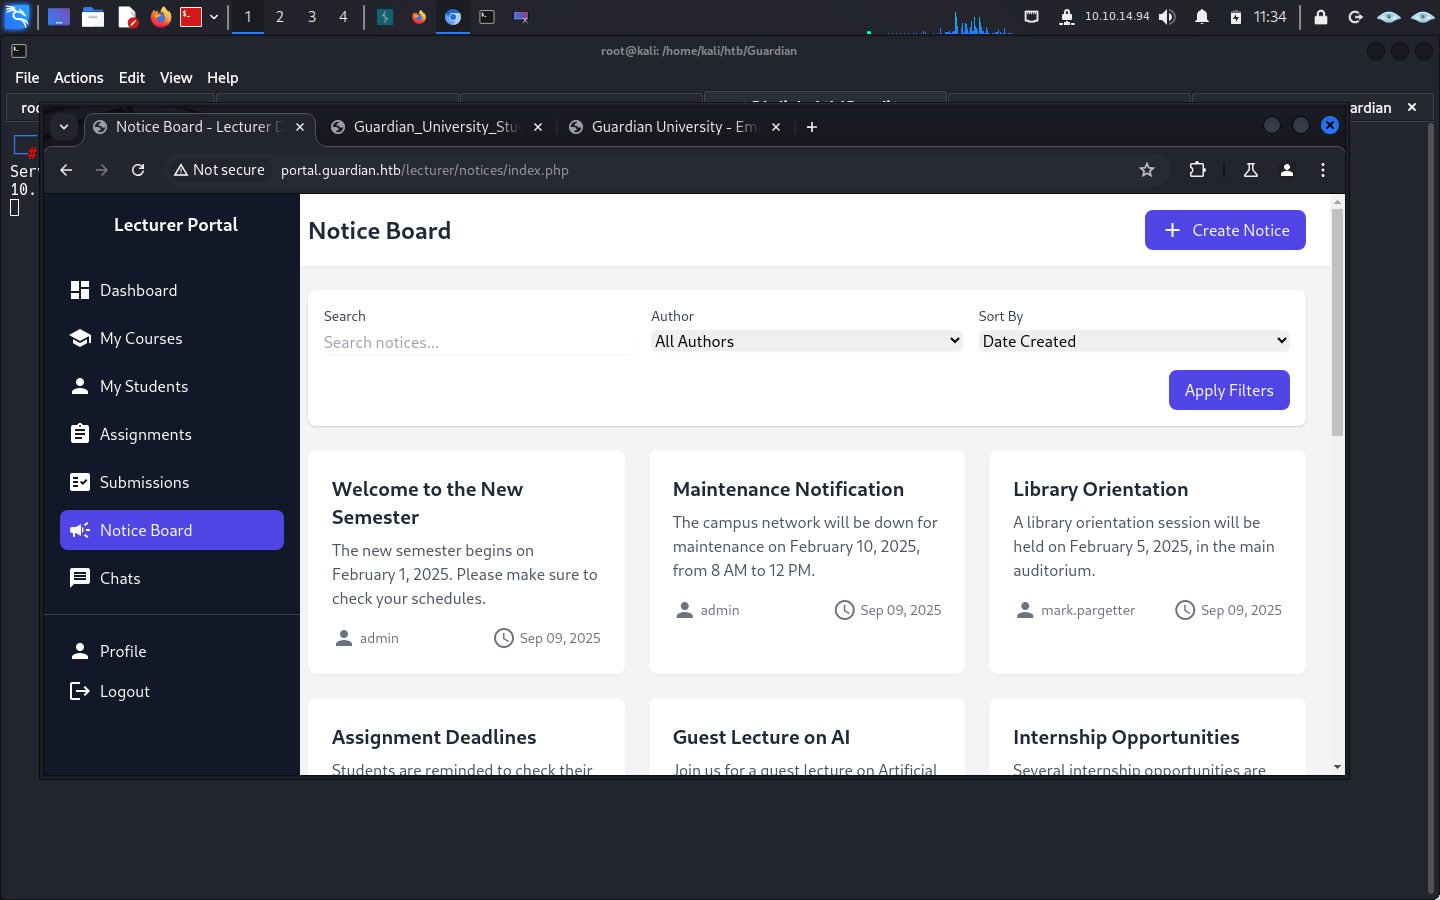Open Profile in the sidebar
The width and height of the screenshot is (1440, 900).
[x=172, y=651]
